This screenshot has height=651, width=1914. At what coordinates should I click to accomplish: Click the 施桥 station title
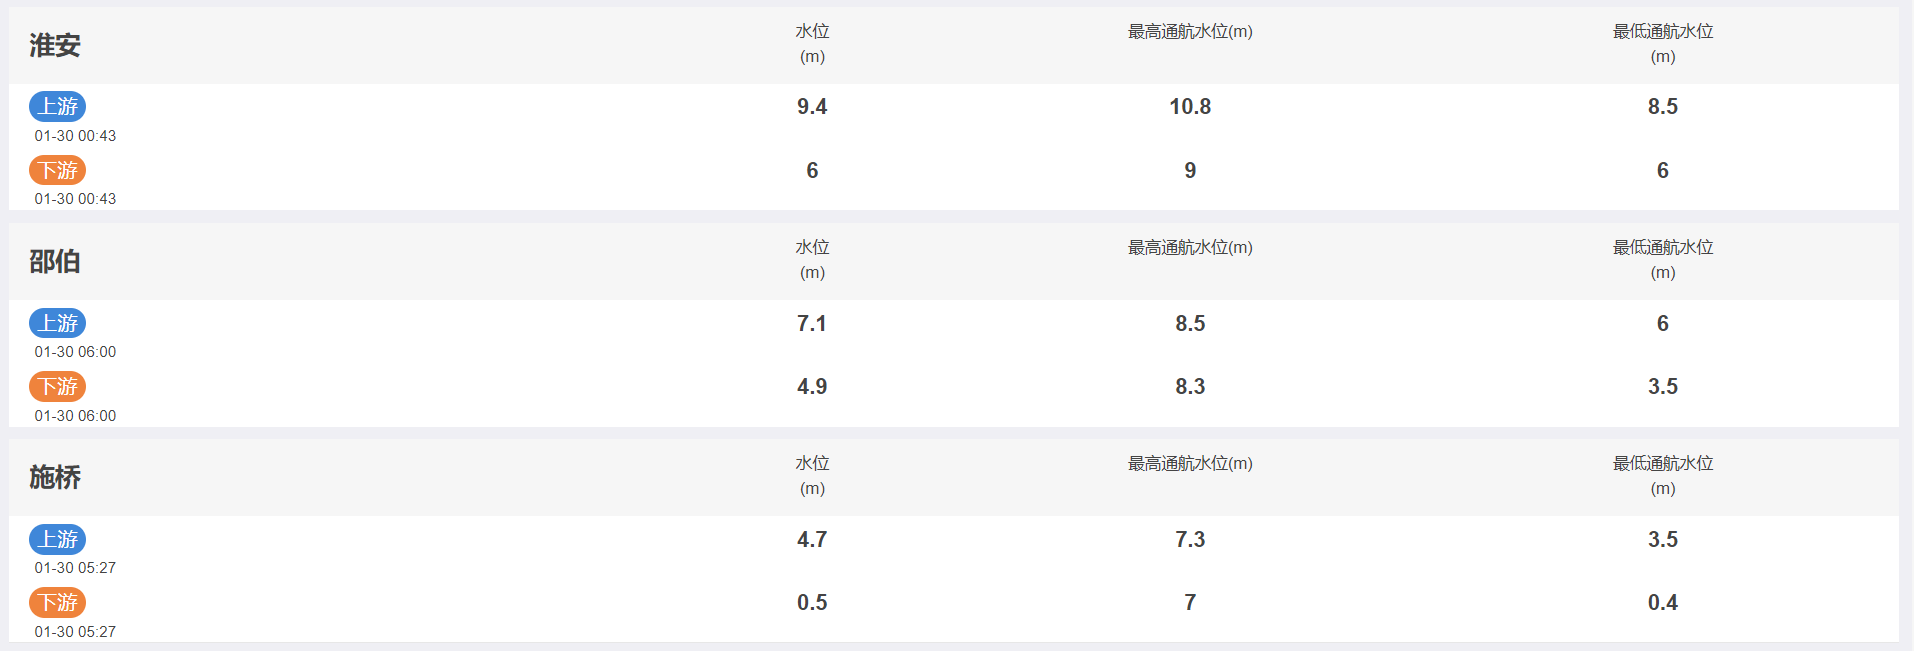click(55, 477)
